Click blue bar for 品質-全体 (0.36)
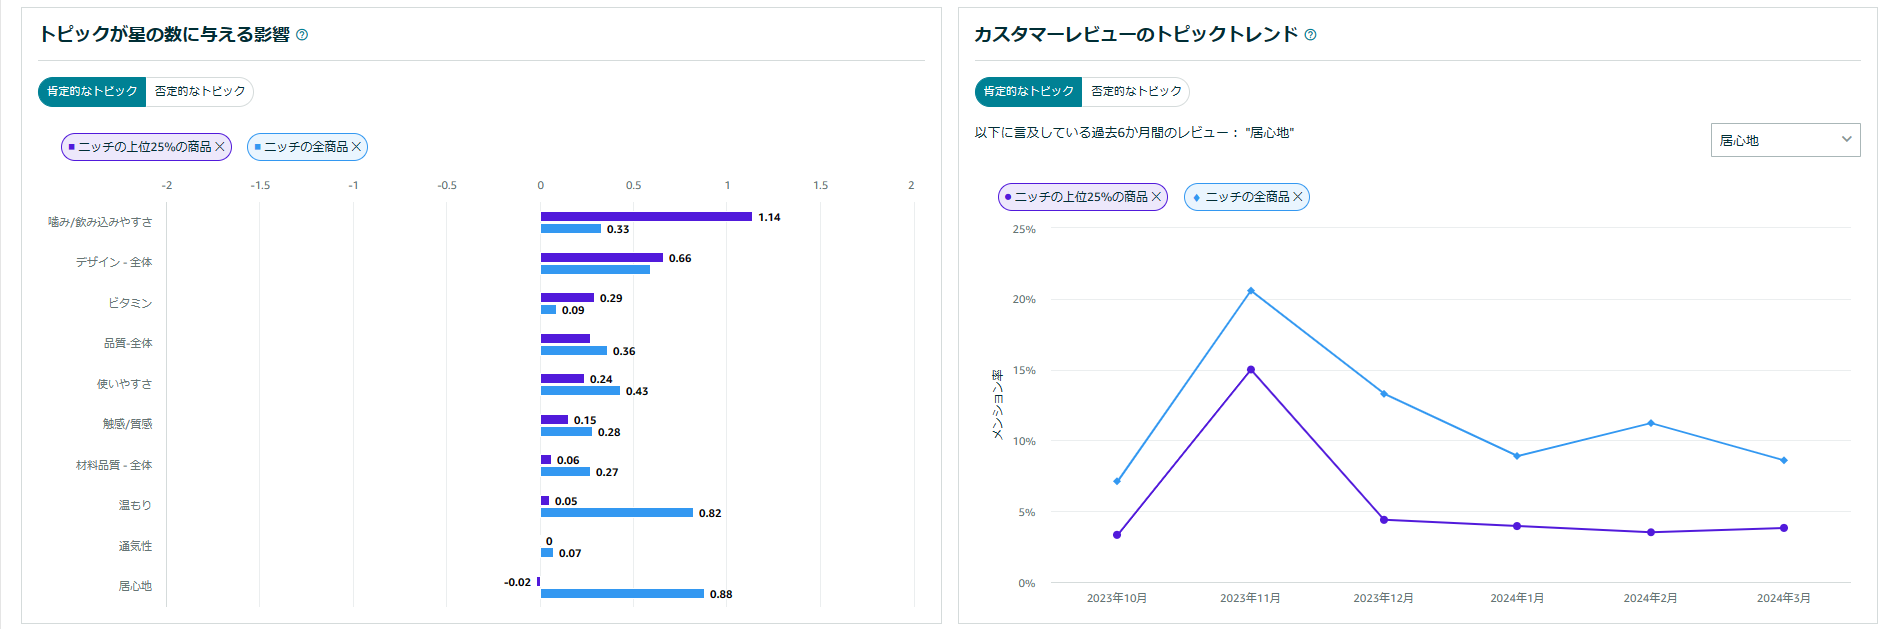Viewport: 1895px width, 629px height. 574,351
